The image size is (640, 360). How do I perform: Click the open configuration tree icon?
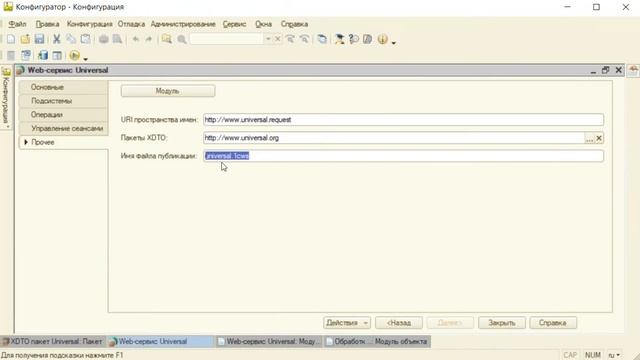tap(26, 55)
